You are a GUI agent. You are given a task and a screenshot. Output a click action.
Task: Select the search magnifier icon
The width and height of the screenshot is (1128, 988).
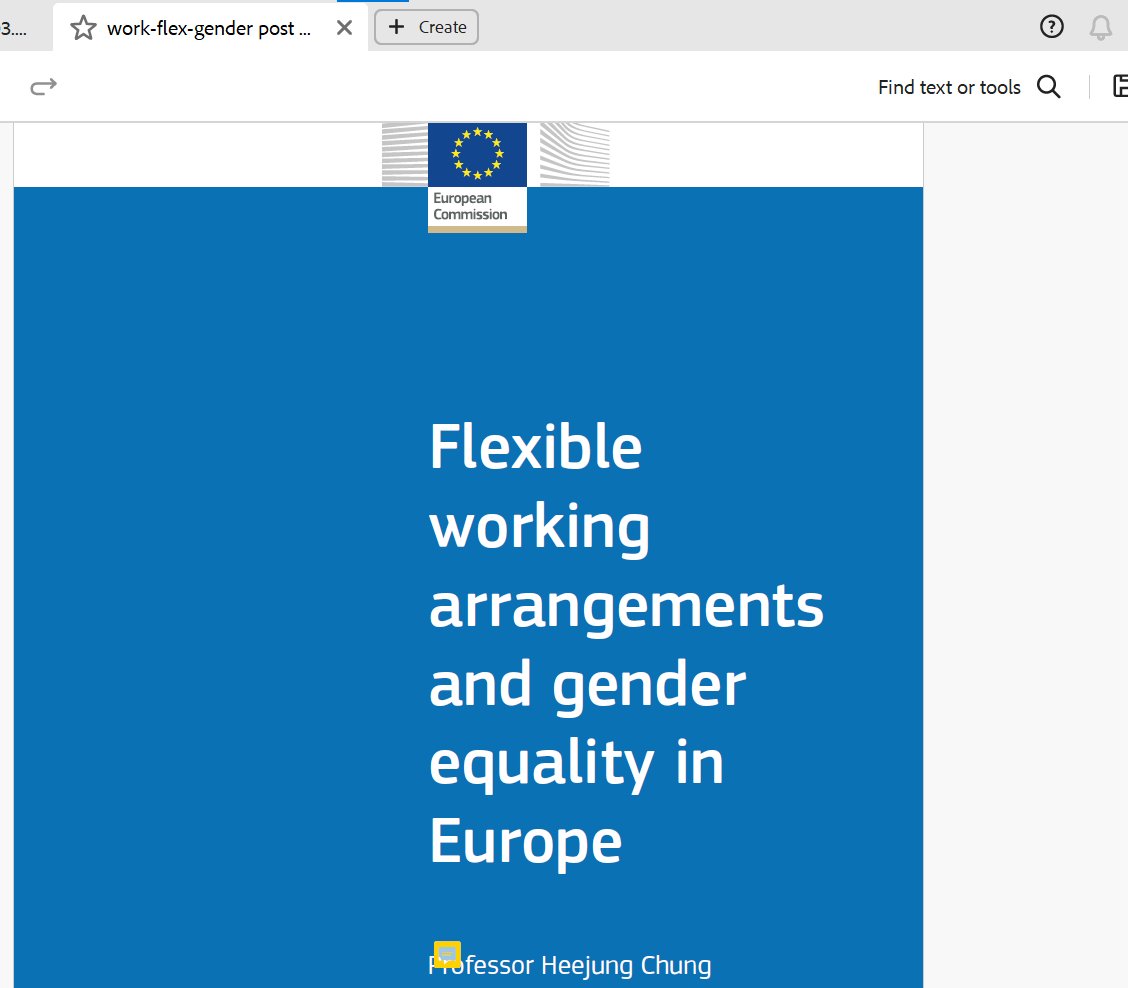tap(1048, 87)
